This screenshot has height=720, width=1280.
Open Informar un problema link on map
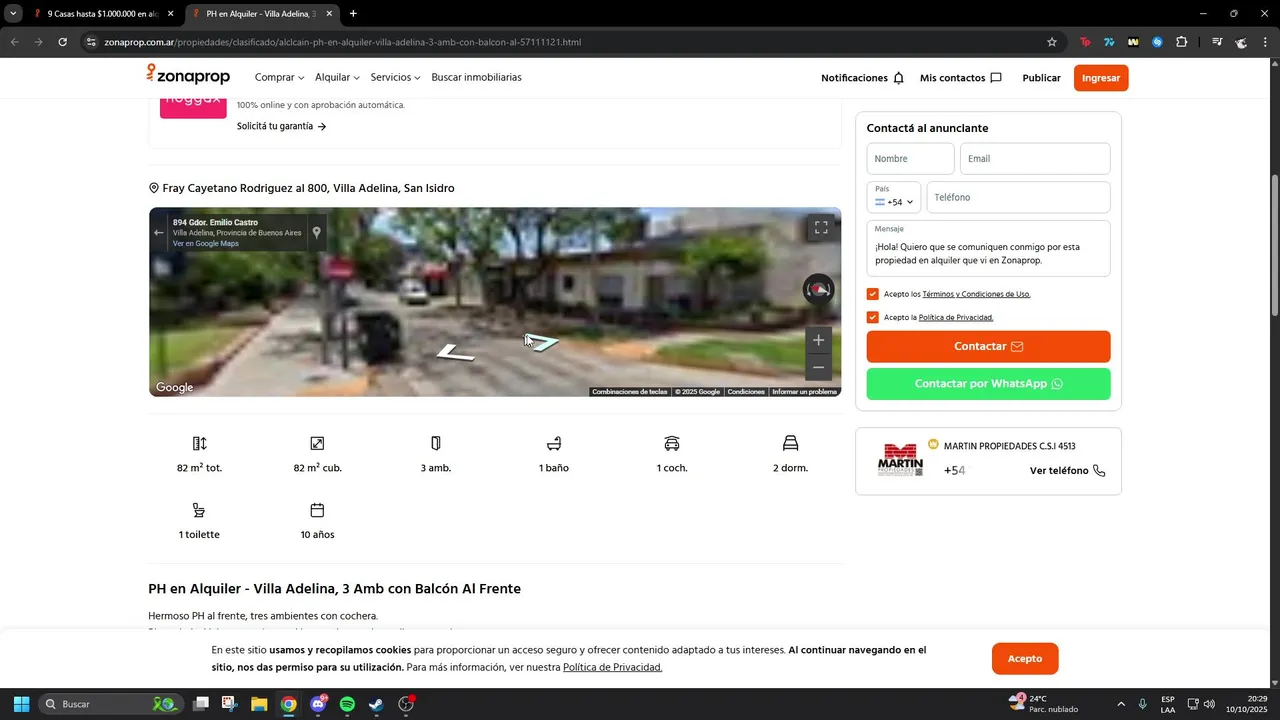[x=804, y=392]
